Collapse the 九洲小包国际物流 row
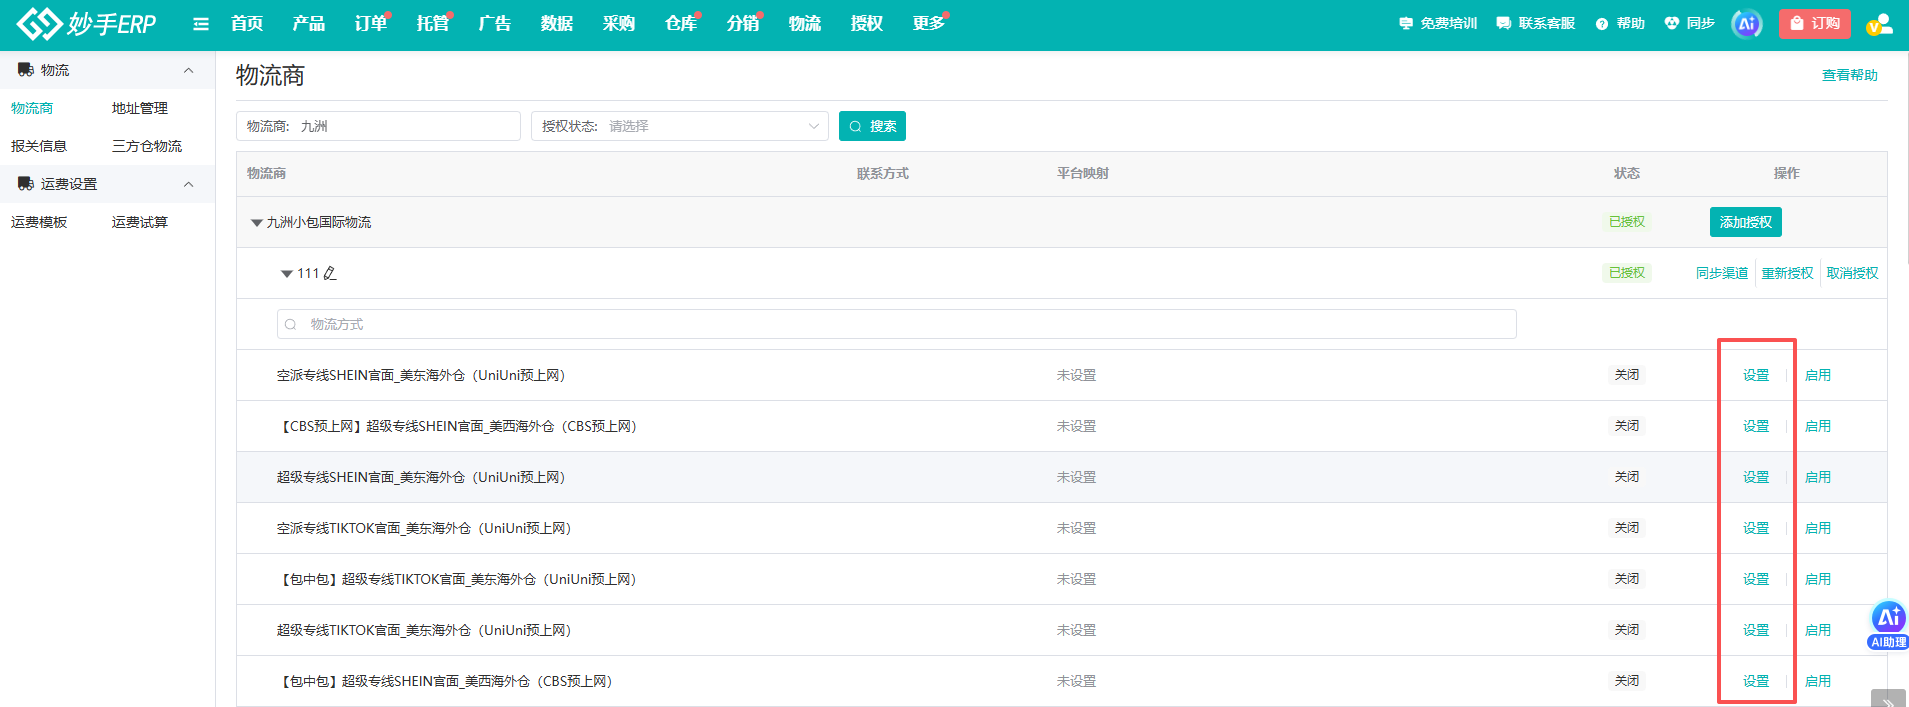 point(257,222)
